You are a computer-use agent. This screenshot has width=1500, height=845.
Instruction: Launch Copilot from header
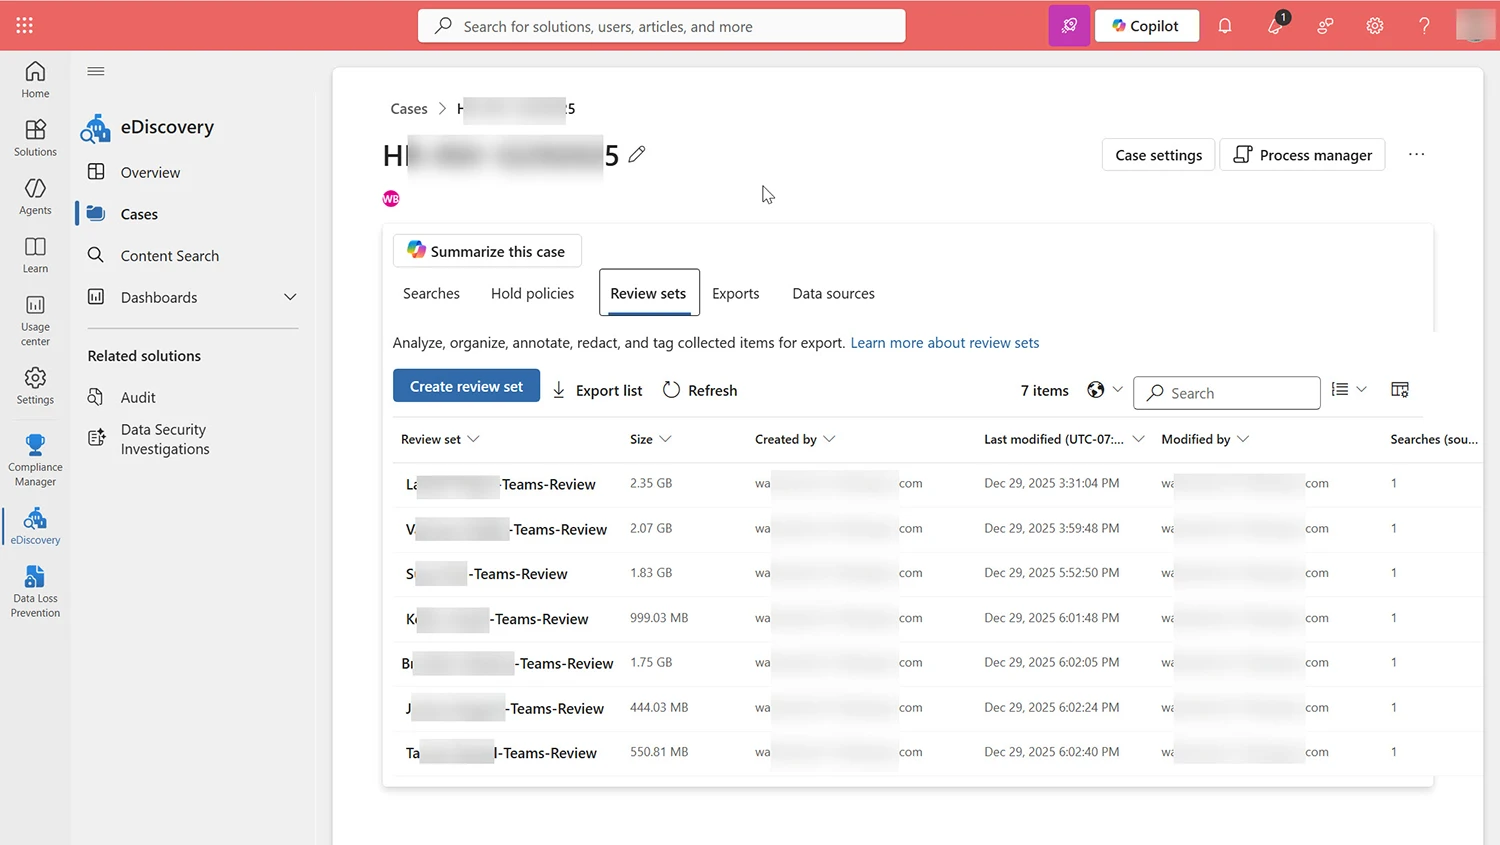pos(1146,26)
